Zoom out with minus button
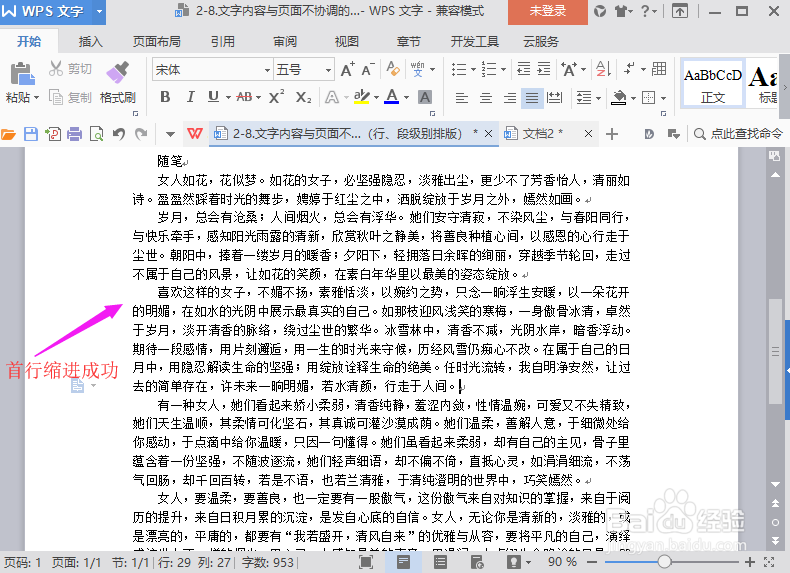790x573 pixels. [x=592, y=562]
